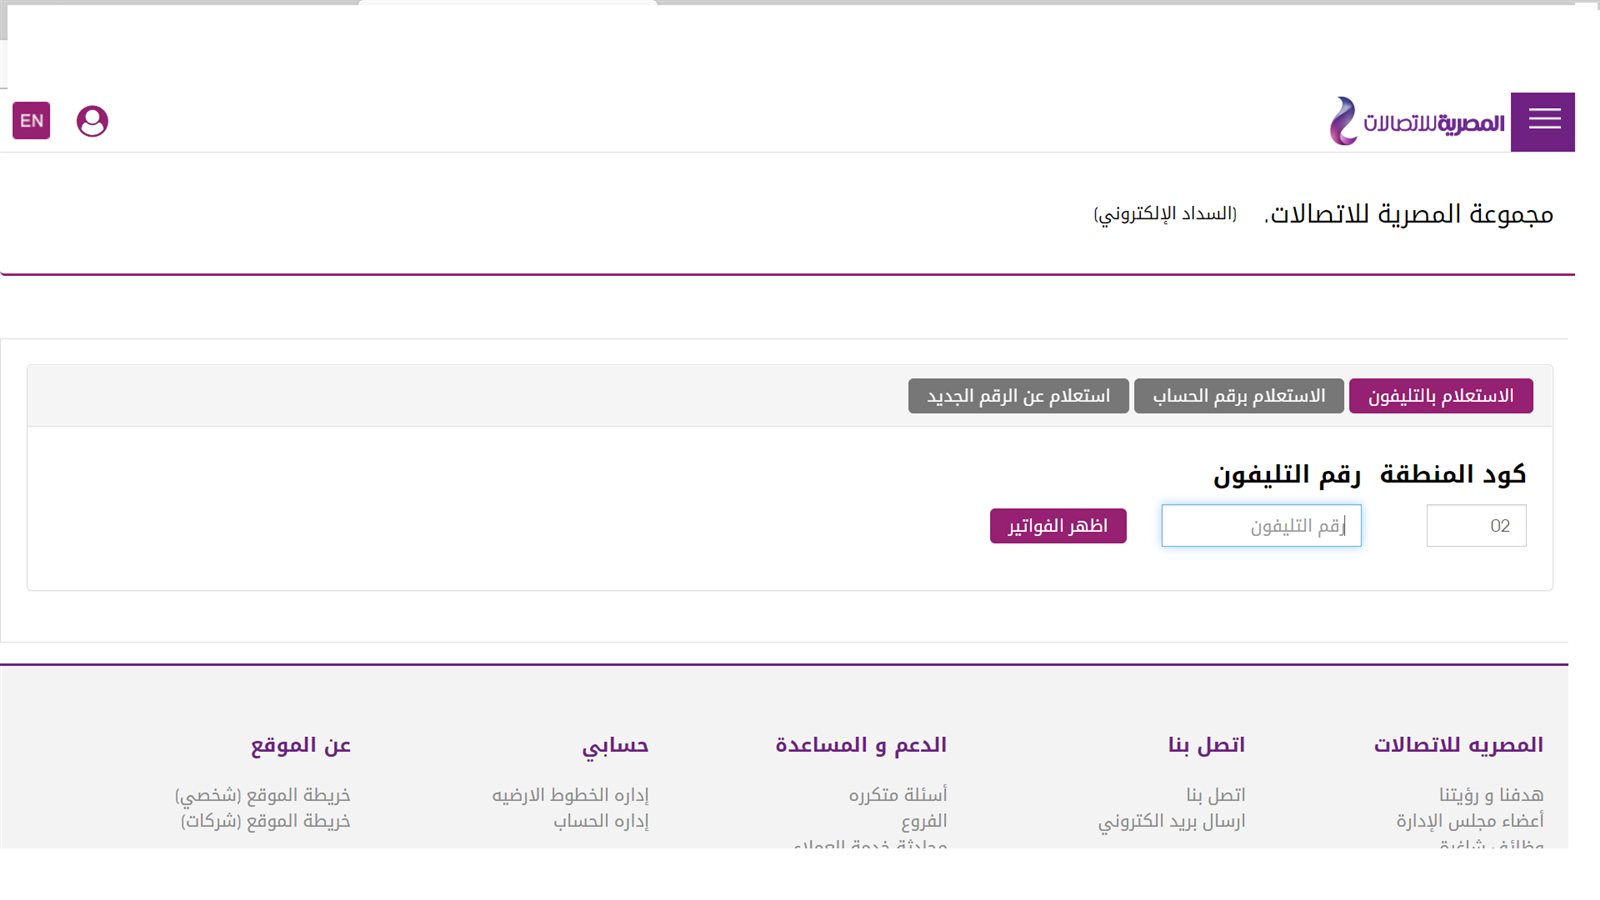Switch to the الاستعلام برقم الحساب tab
The image size is (1600, 900).
pos(1239,395)
